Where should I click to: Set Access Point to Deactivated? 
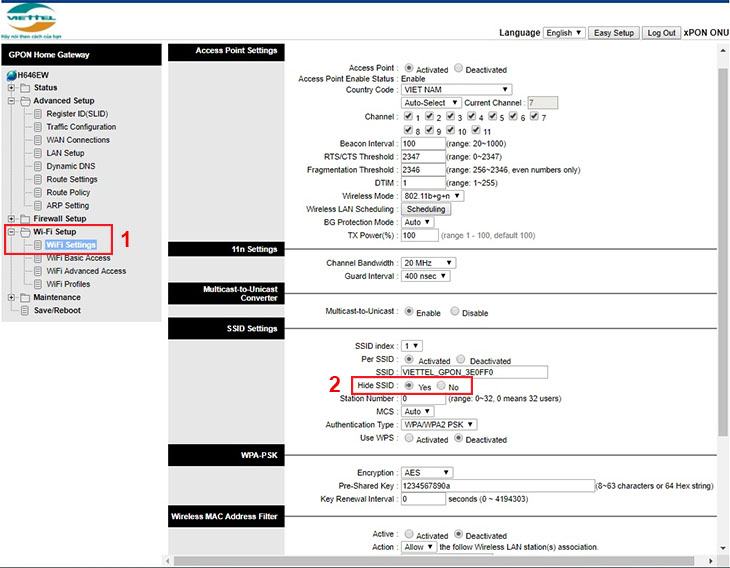pos(458,68)
